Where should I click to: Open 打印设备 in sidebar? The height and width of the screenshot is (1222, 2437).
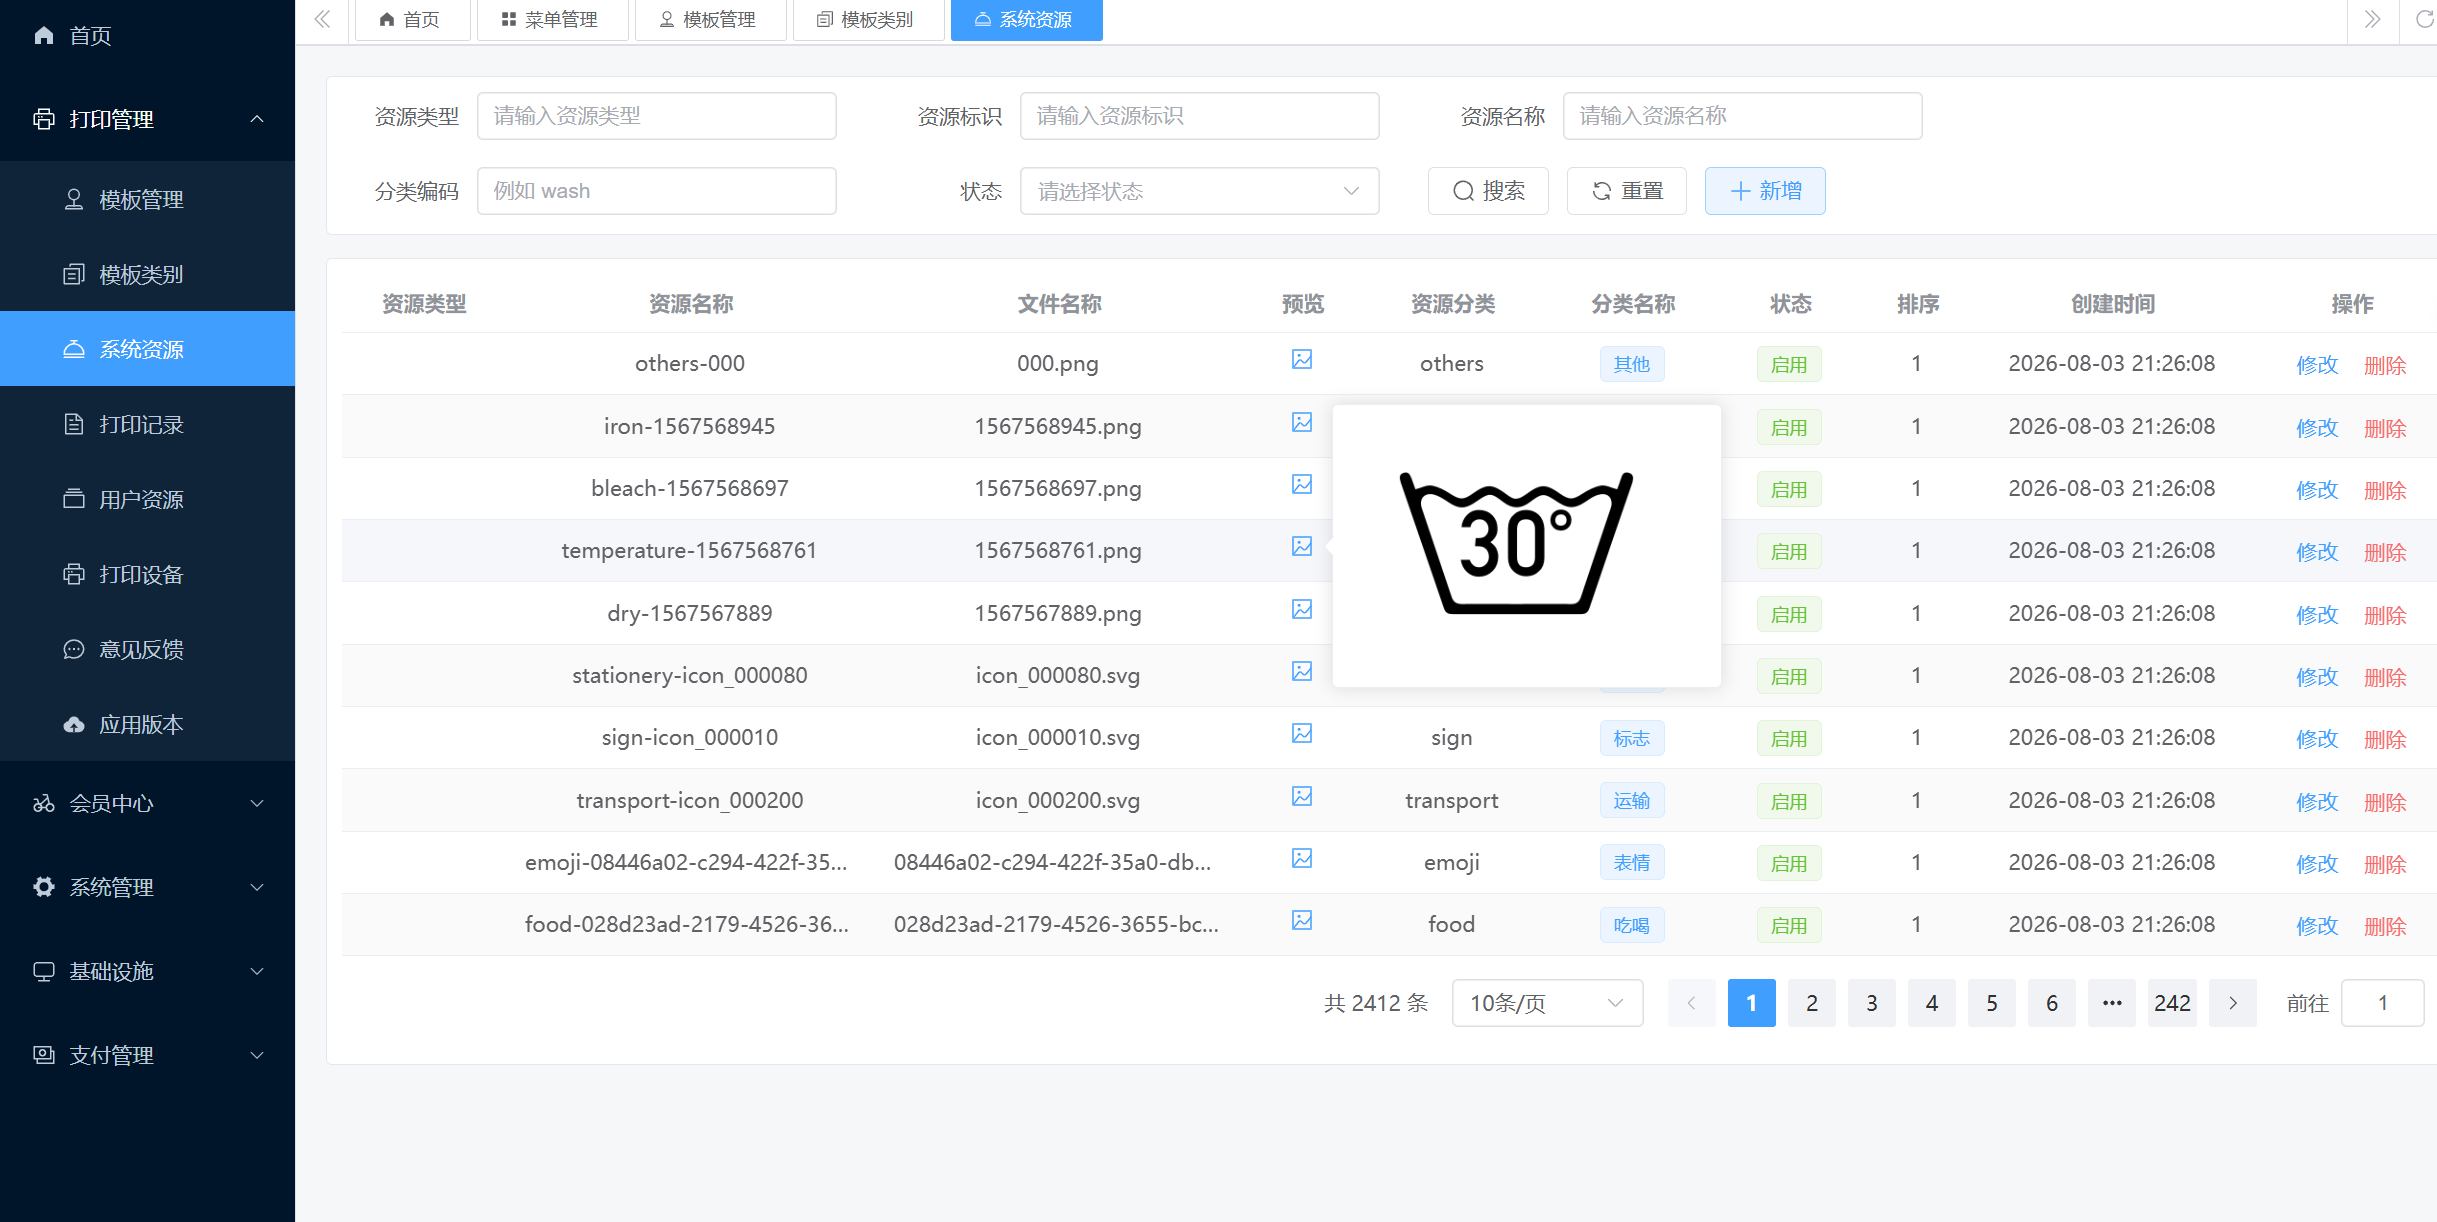pos(147,574)
